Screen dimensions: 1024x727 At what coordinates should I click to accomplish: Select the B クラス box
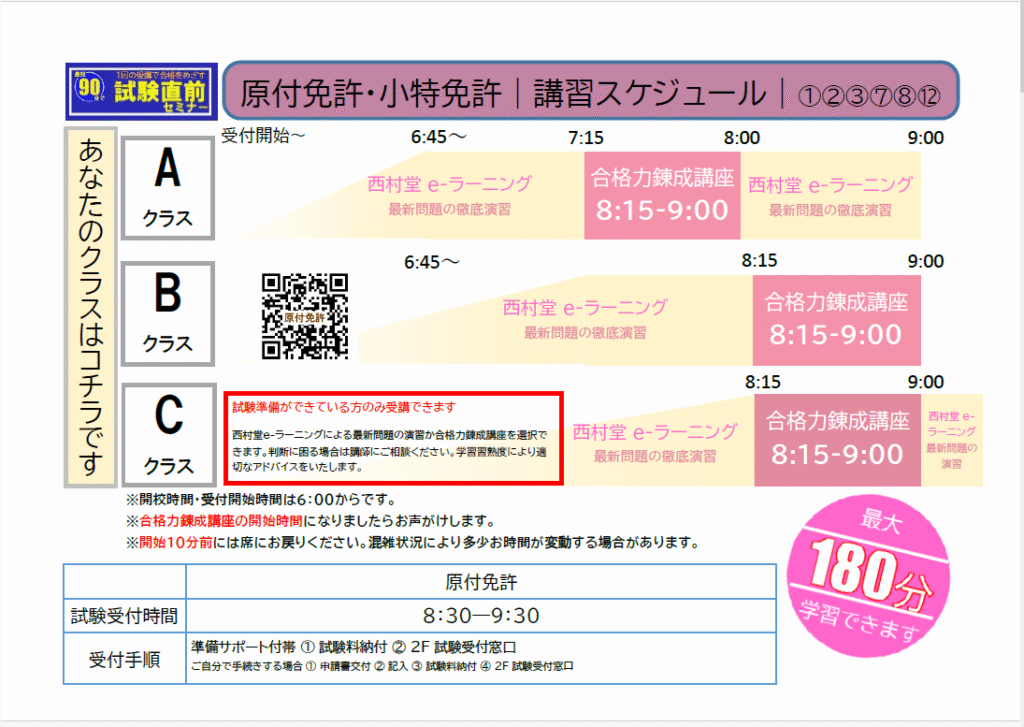pyautogui.click(x=168, y=312)
